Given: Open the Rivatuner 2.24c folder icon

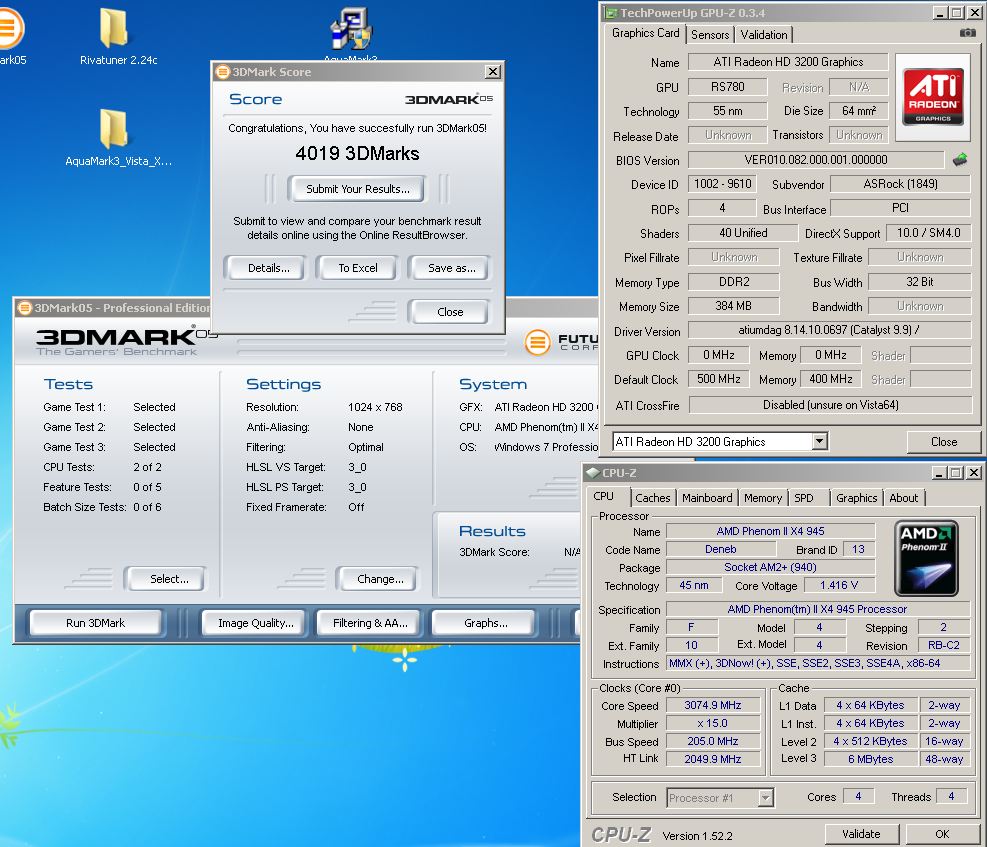Looking at the screenshot, I should 115,29.
